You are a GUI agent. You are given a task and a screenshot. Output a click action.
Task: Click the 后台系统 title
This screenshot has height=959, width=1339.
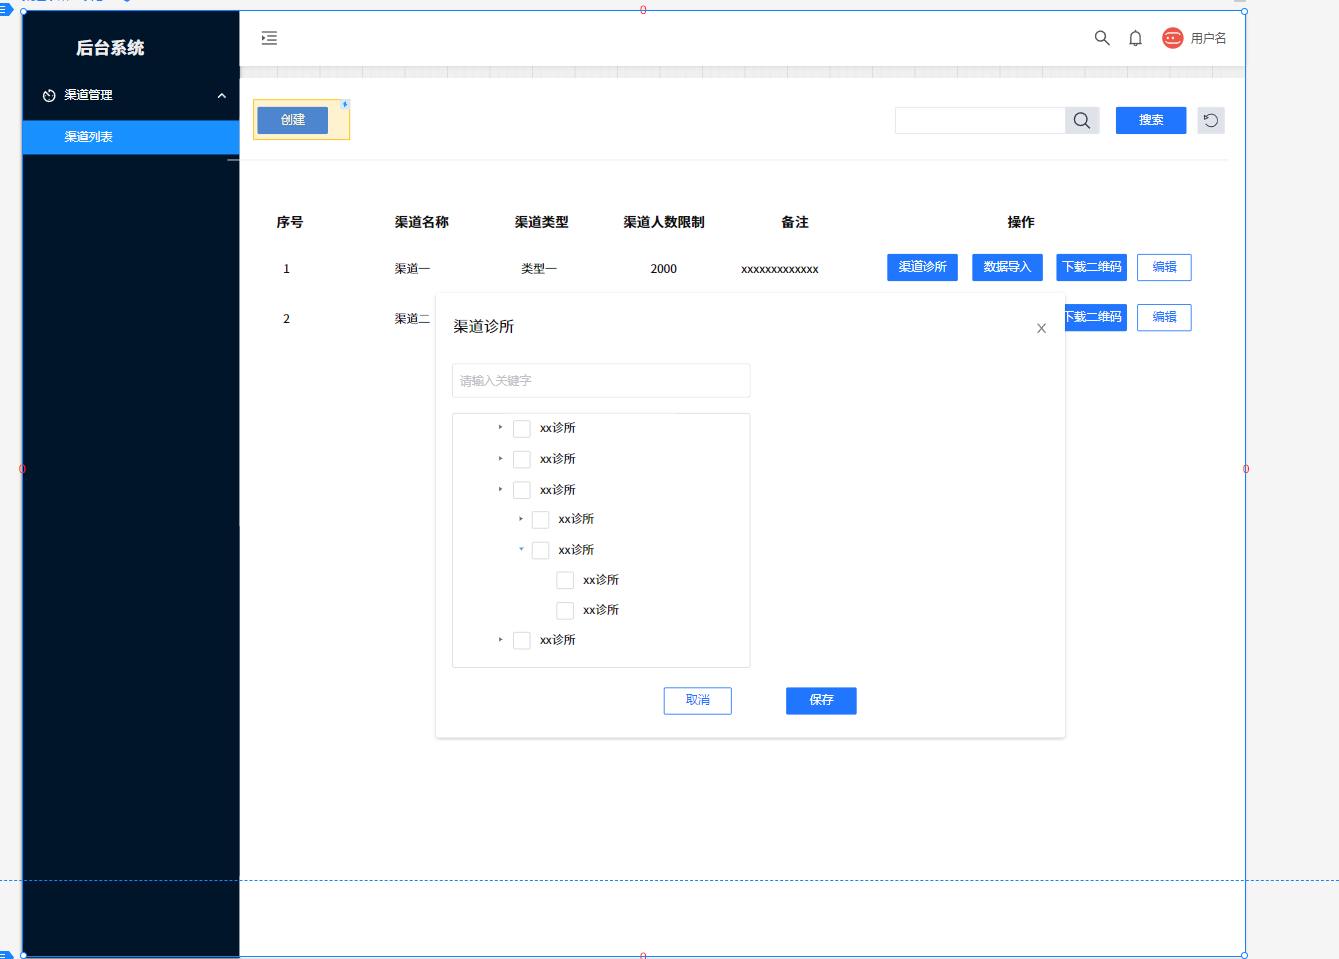click(110, 48)
